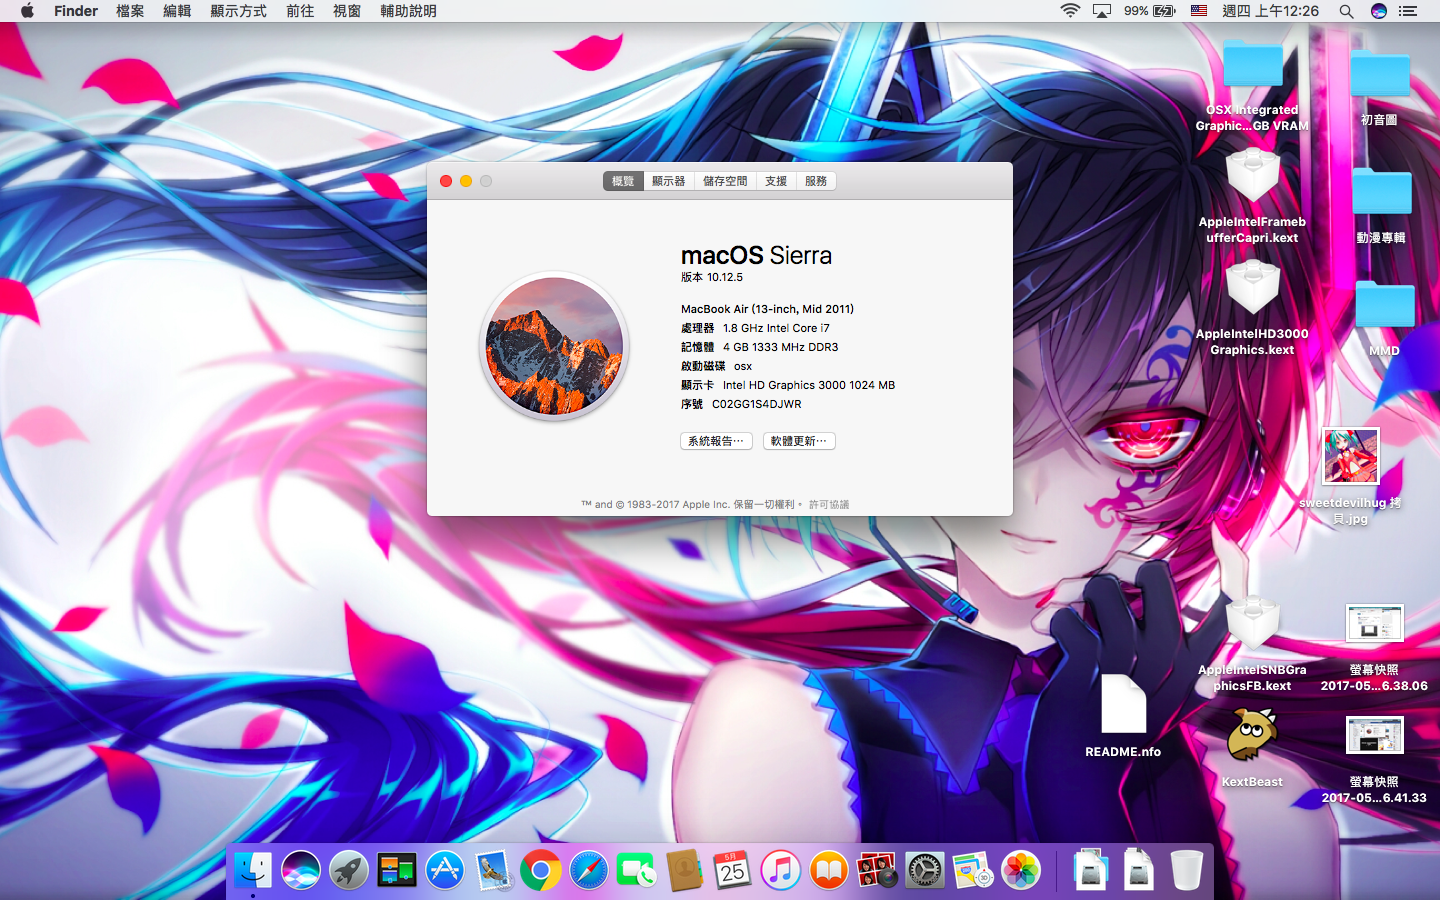The height and width of the screenshot is (900, 1440).
Task: Click the version text 10.12.5
Action: point(725,277)
